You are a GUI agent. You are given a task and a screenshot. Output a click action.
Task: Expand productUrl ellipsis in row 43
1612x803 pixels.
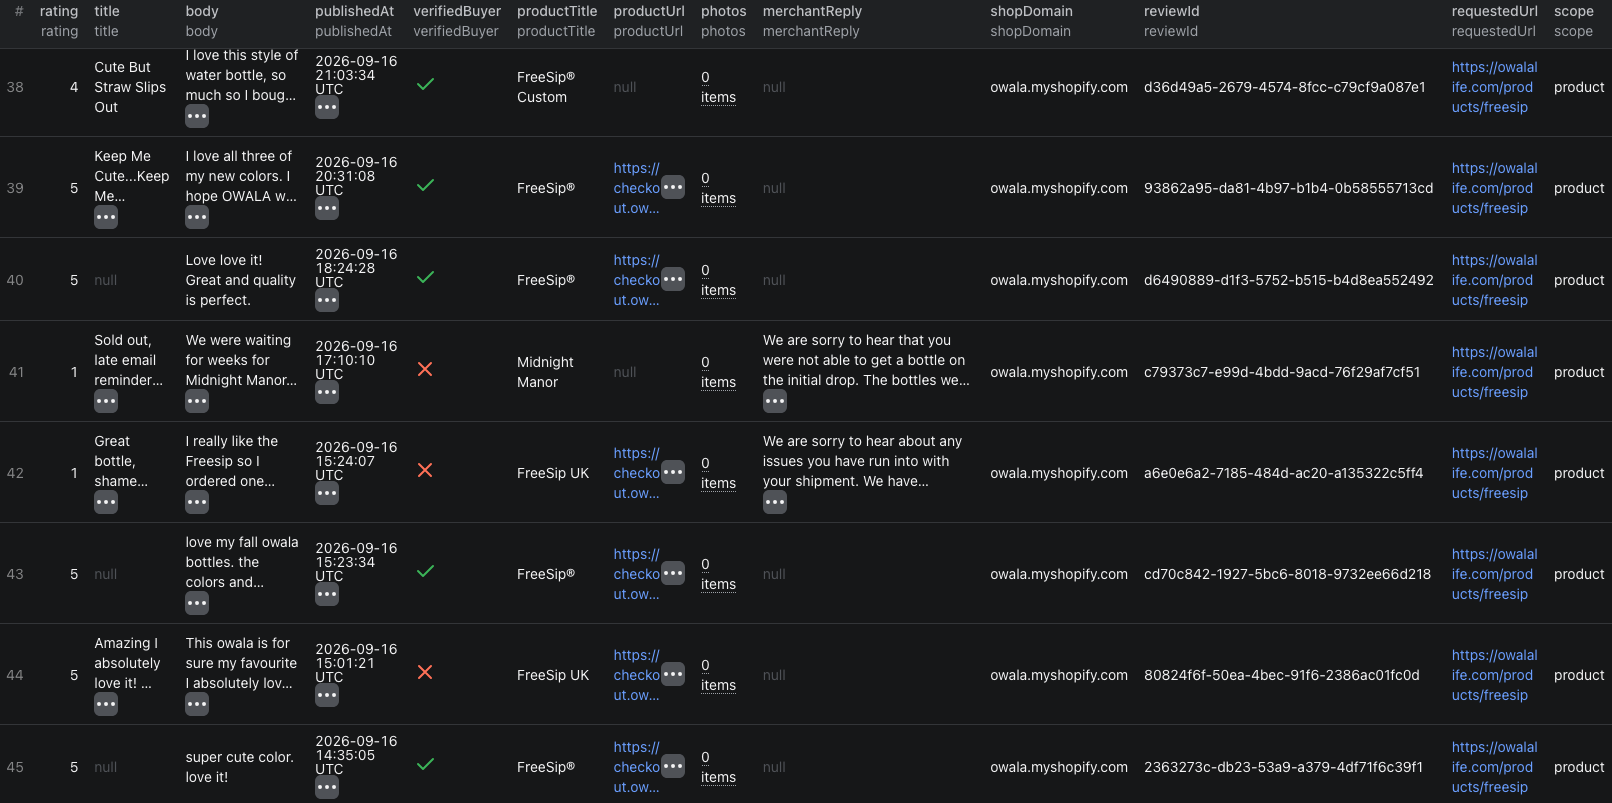click(673, 573)
